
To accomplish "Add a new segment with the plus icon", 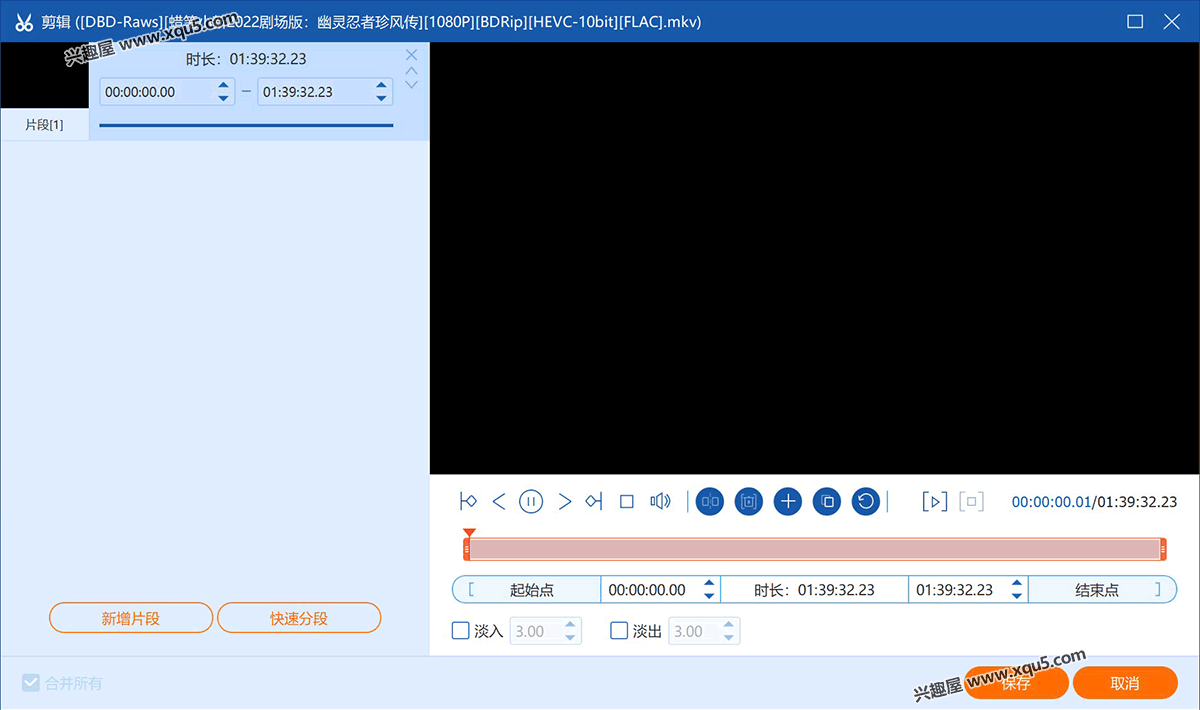I will click(788, 502).
